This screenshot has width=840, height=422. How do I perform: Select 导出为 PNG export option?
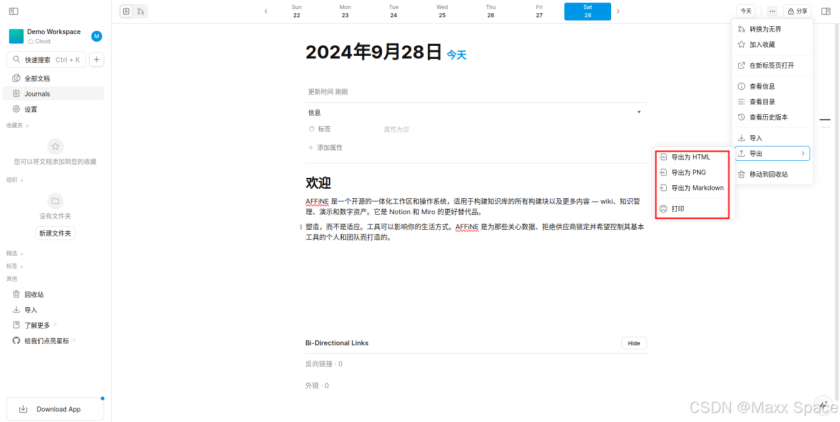tap(692, 172)
